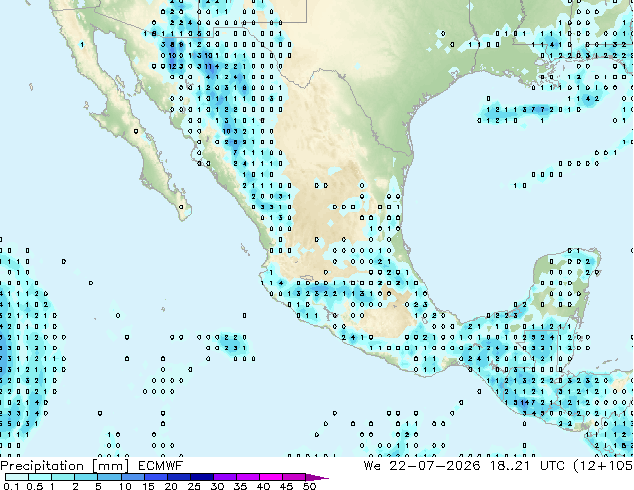Click the forecast offset '(12+105'
634x490 pixels.
click(x=603, y=466)
